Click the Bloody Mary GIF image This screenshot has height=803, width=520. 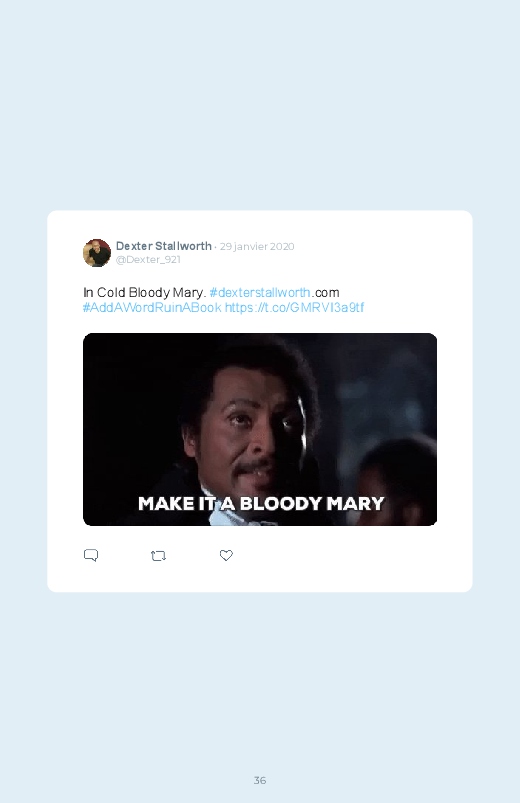(x=260, y=429)
